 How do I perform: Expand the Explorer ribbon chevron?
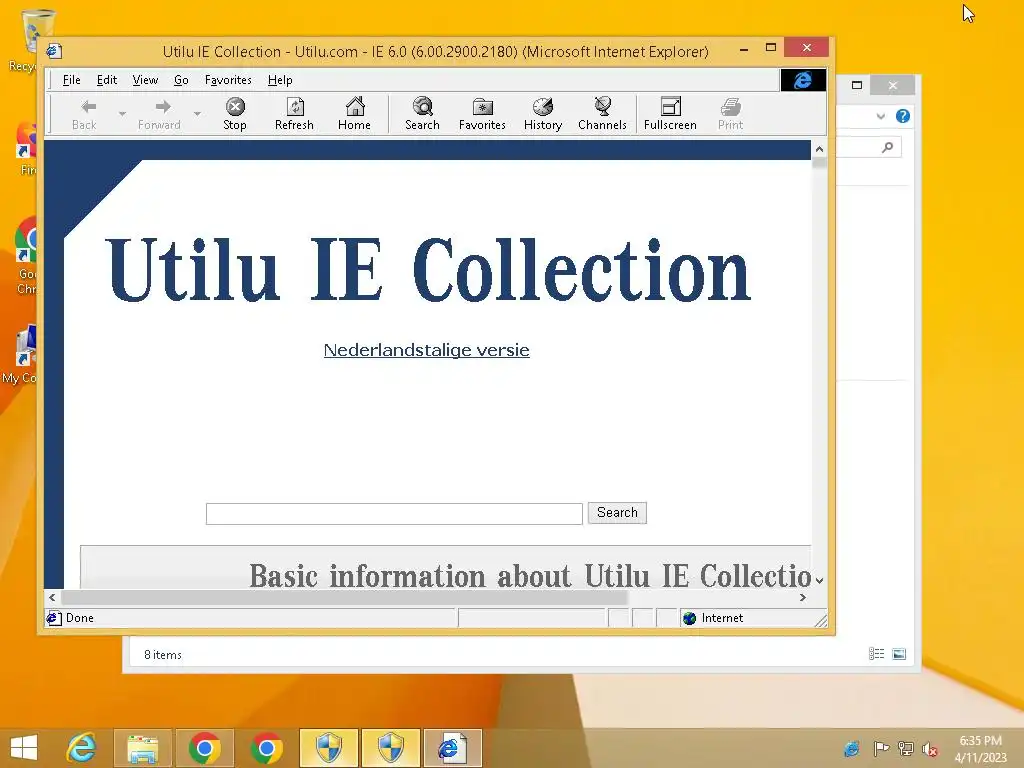880,116
